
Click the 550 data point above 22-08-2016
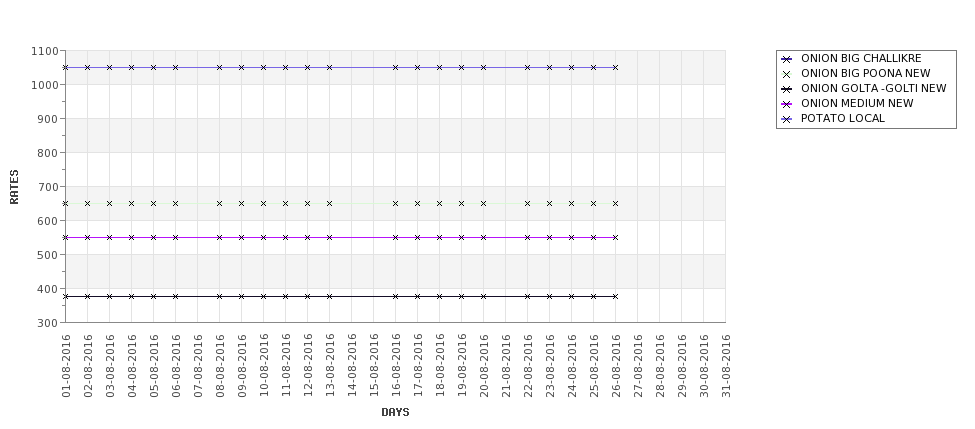[x=527, y=238]
